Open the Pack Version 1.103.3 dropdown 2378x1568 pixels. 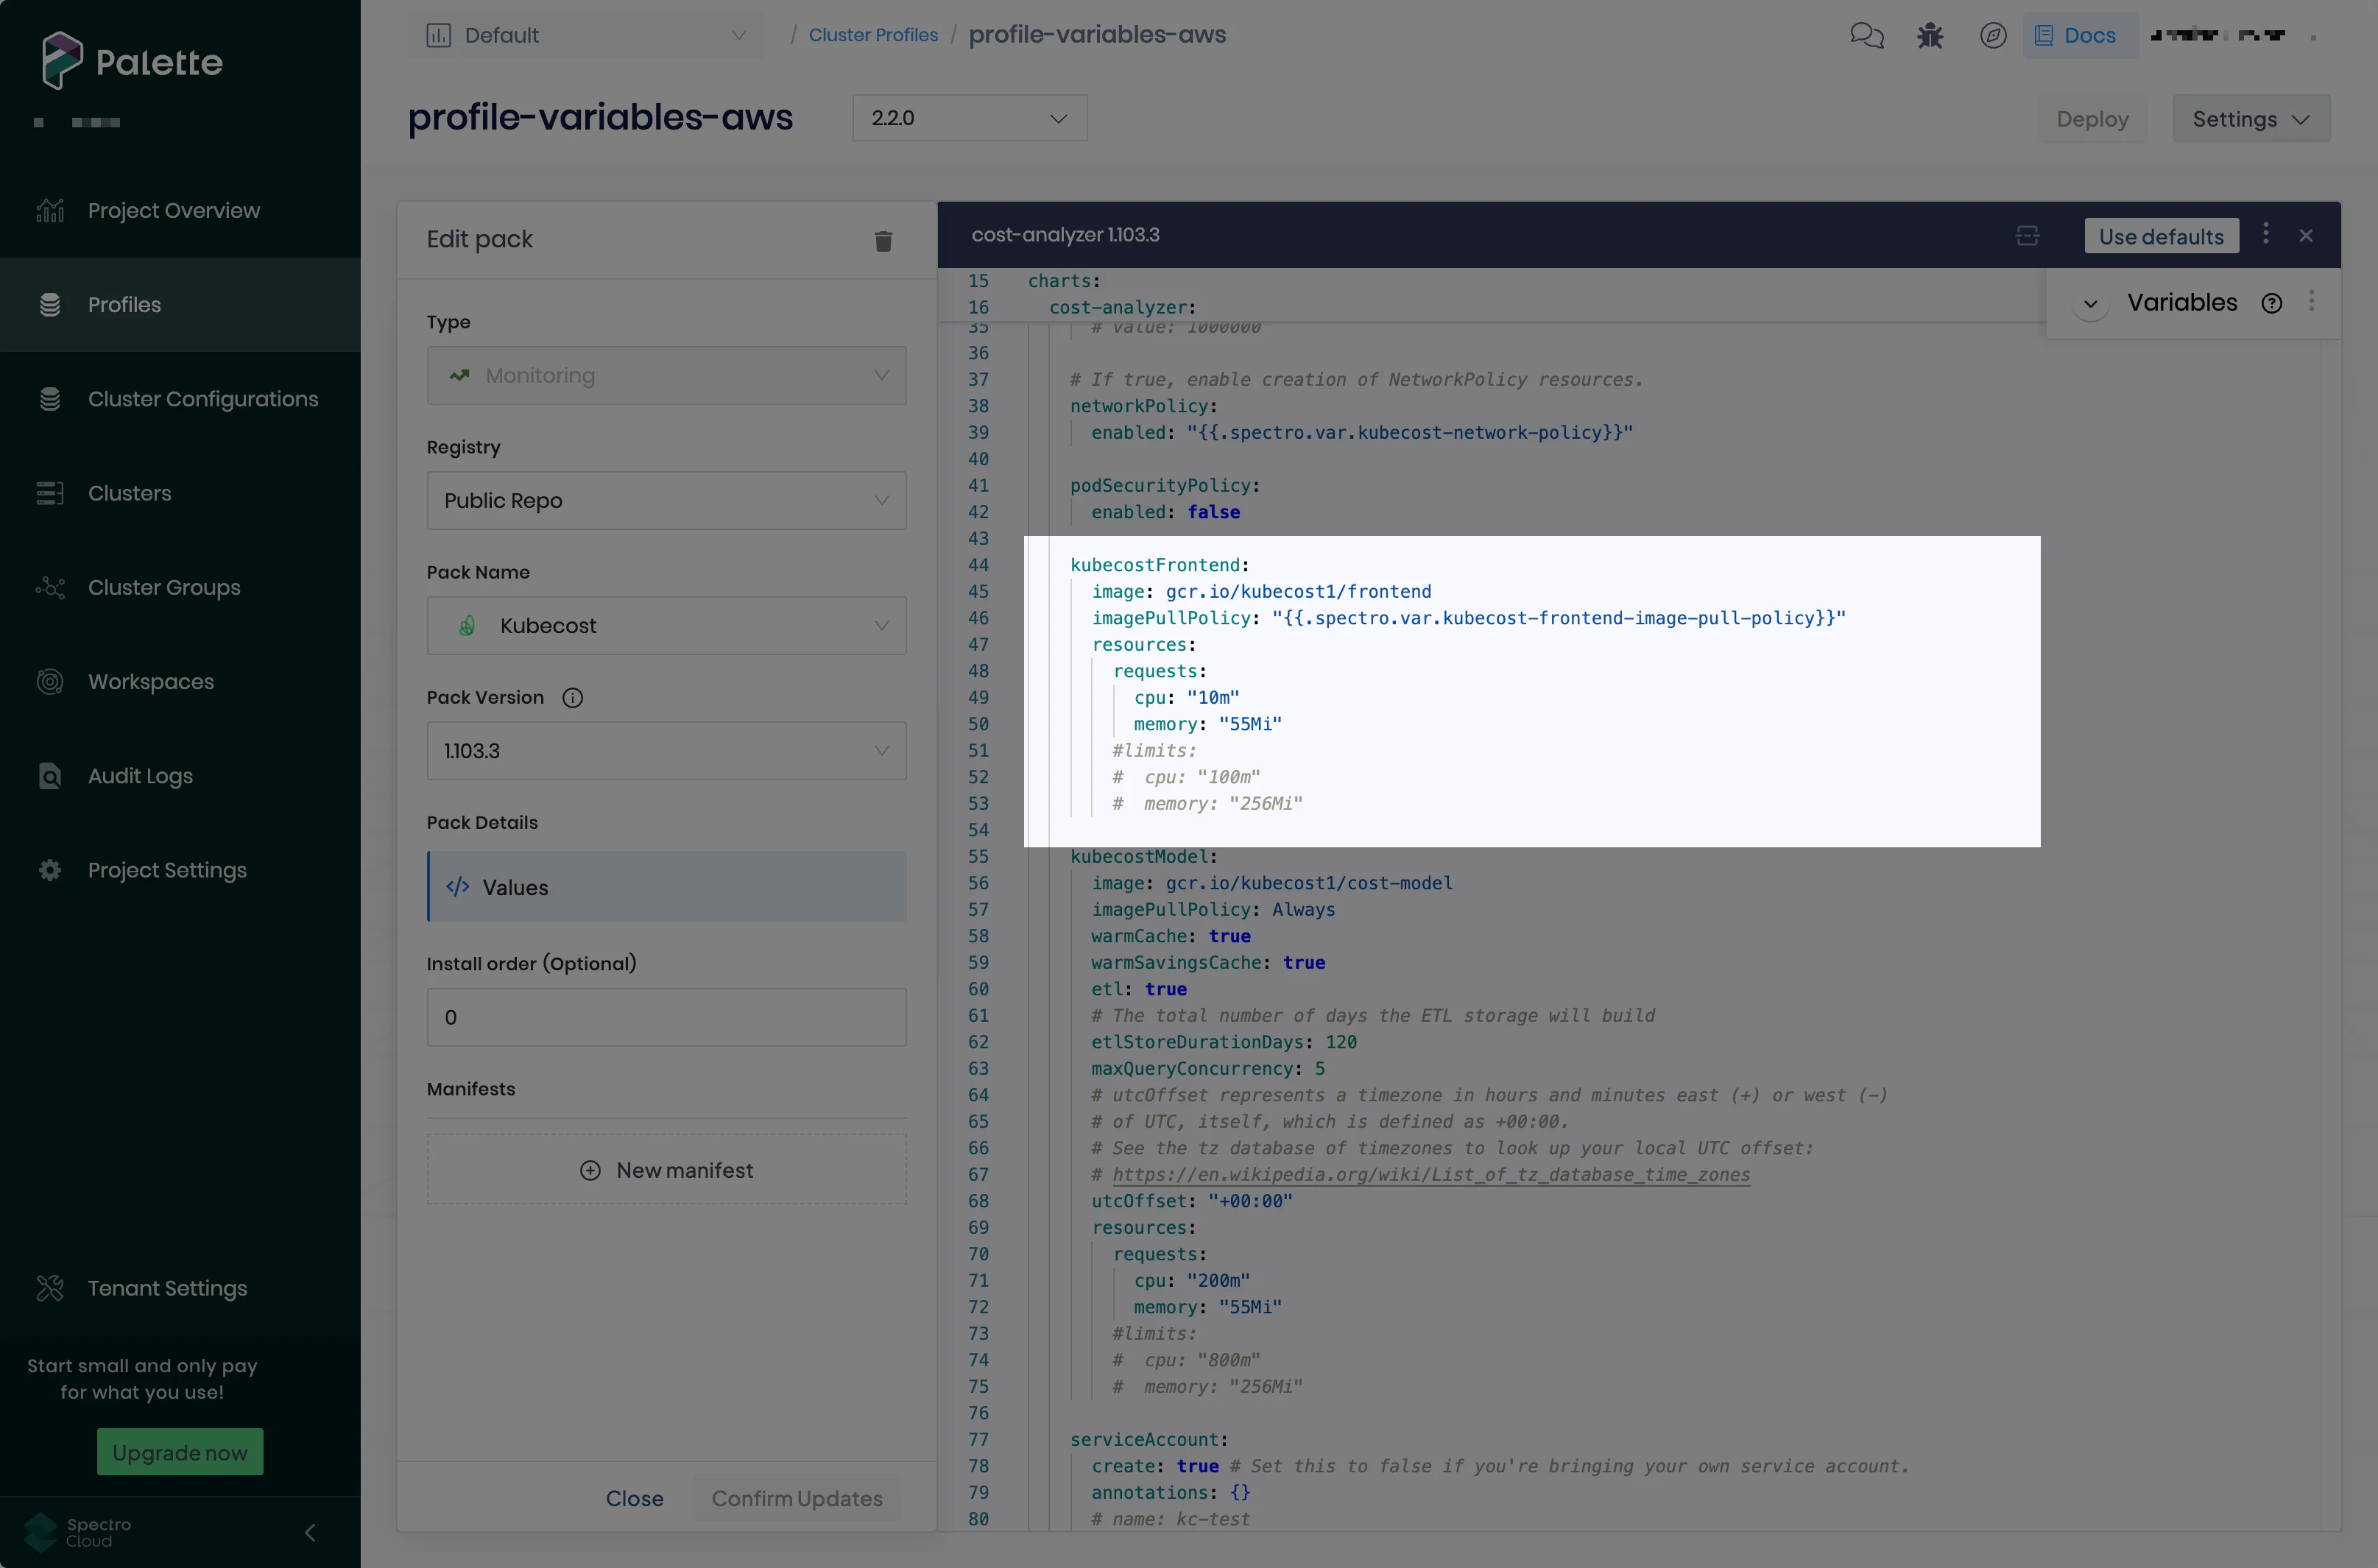tap(665, 750)
